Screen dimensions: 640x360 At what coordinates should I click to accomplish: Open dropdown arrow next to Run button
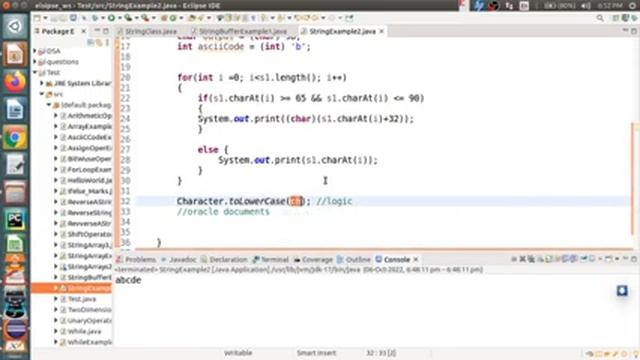click(120, 18)
